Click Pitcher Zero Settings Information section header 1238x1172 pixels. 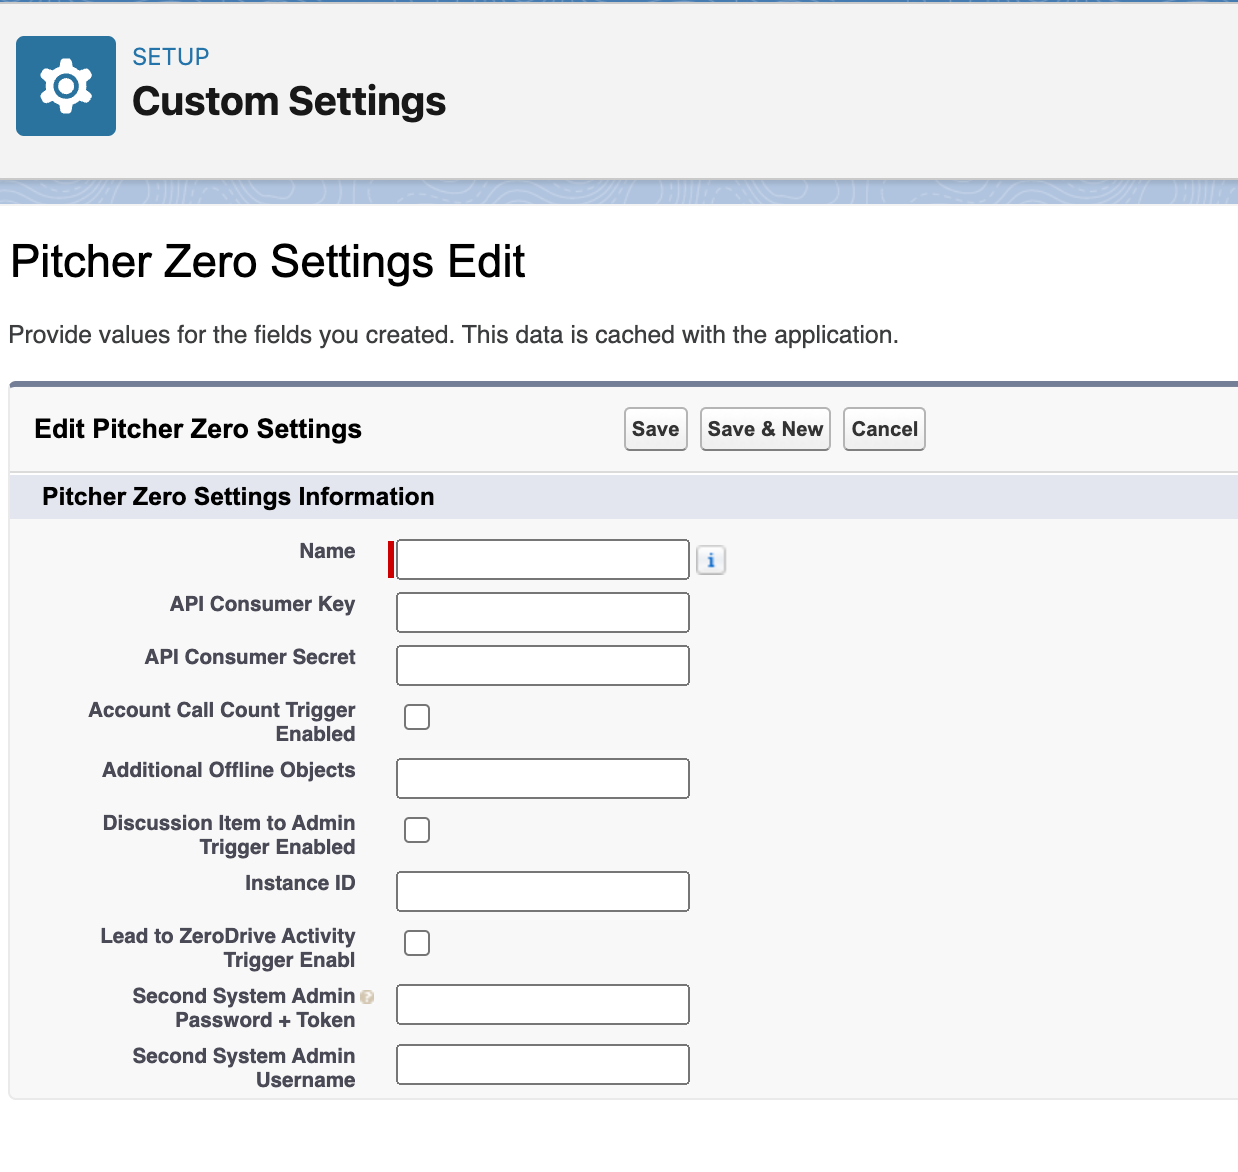click(x=238, y=497)
